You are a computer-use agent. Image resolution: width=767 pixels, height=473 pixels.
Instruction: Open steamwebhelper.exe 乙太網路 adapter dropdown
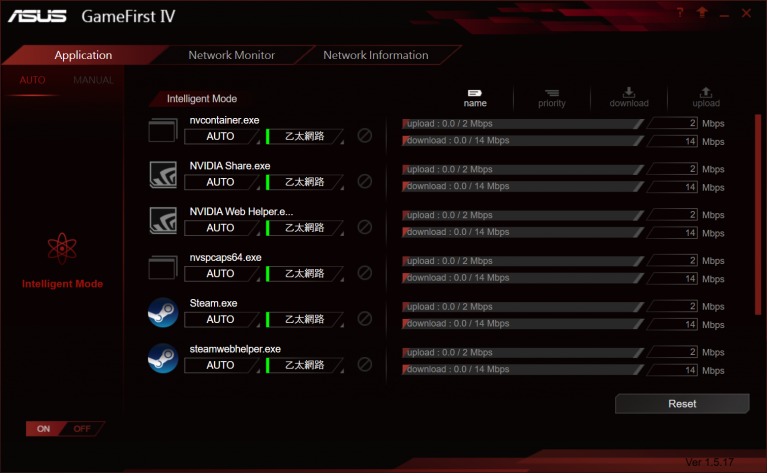(305, 365)
